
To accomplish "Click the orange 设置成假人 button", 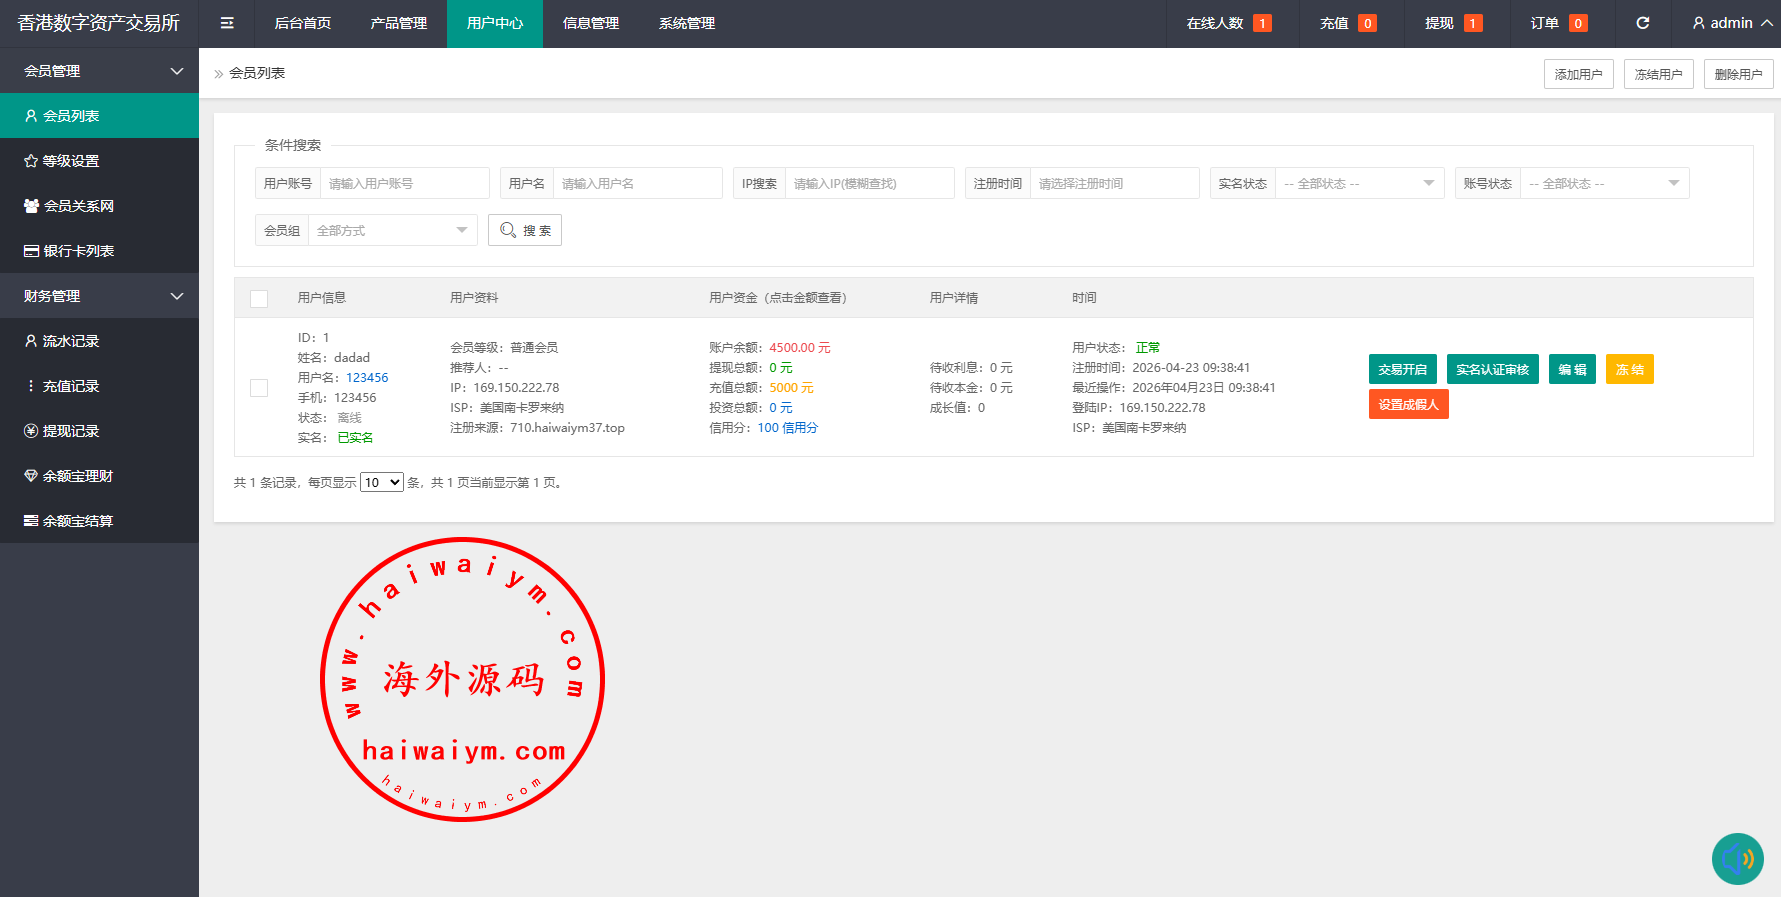I will pyautogui.click(x=1408, y=405).
